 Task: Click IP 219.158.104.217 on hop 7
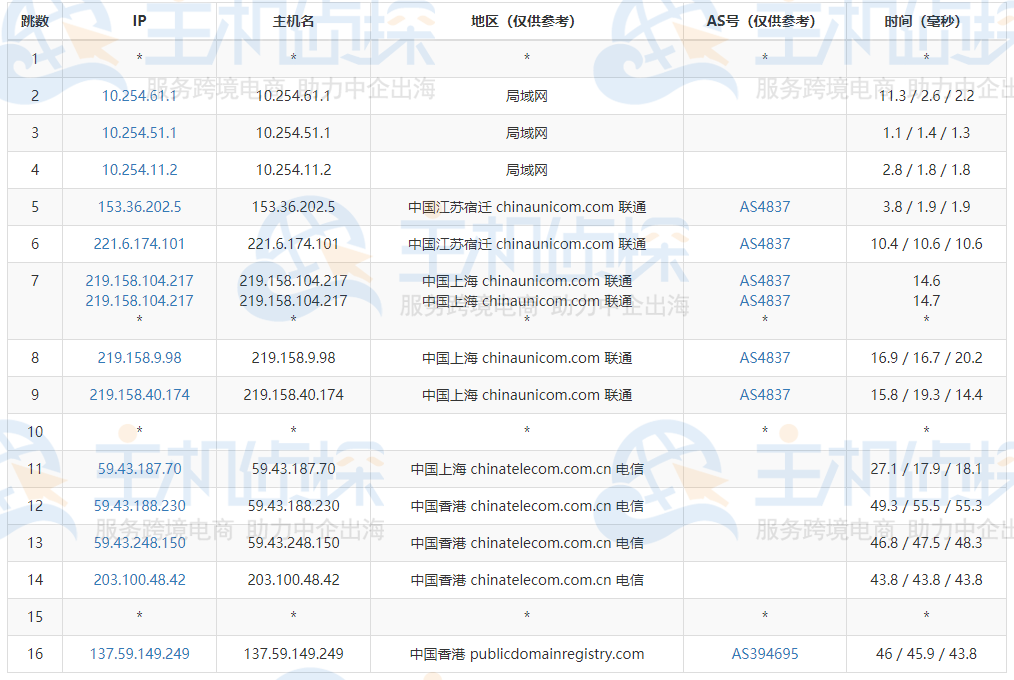tap(139, 280)
